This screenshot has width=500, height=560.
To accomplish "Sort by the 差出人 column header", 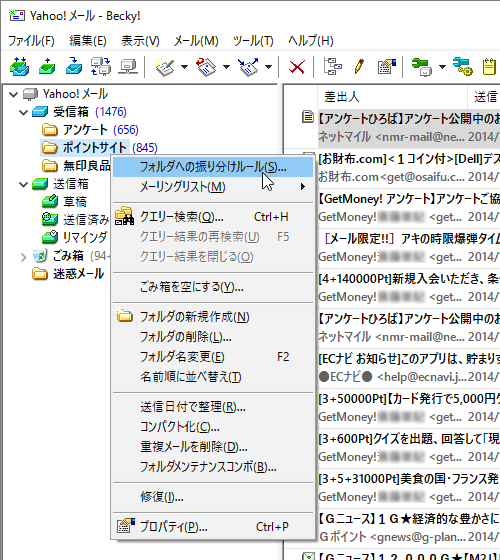I will 392,96.
